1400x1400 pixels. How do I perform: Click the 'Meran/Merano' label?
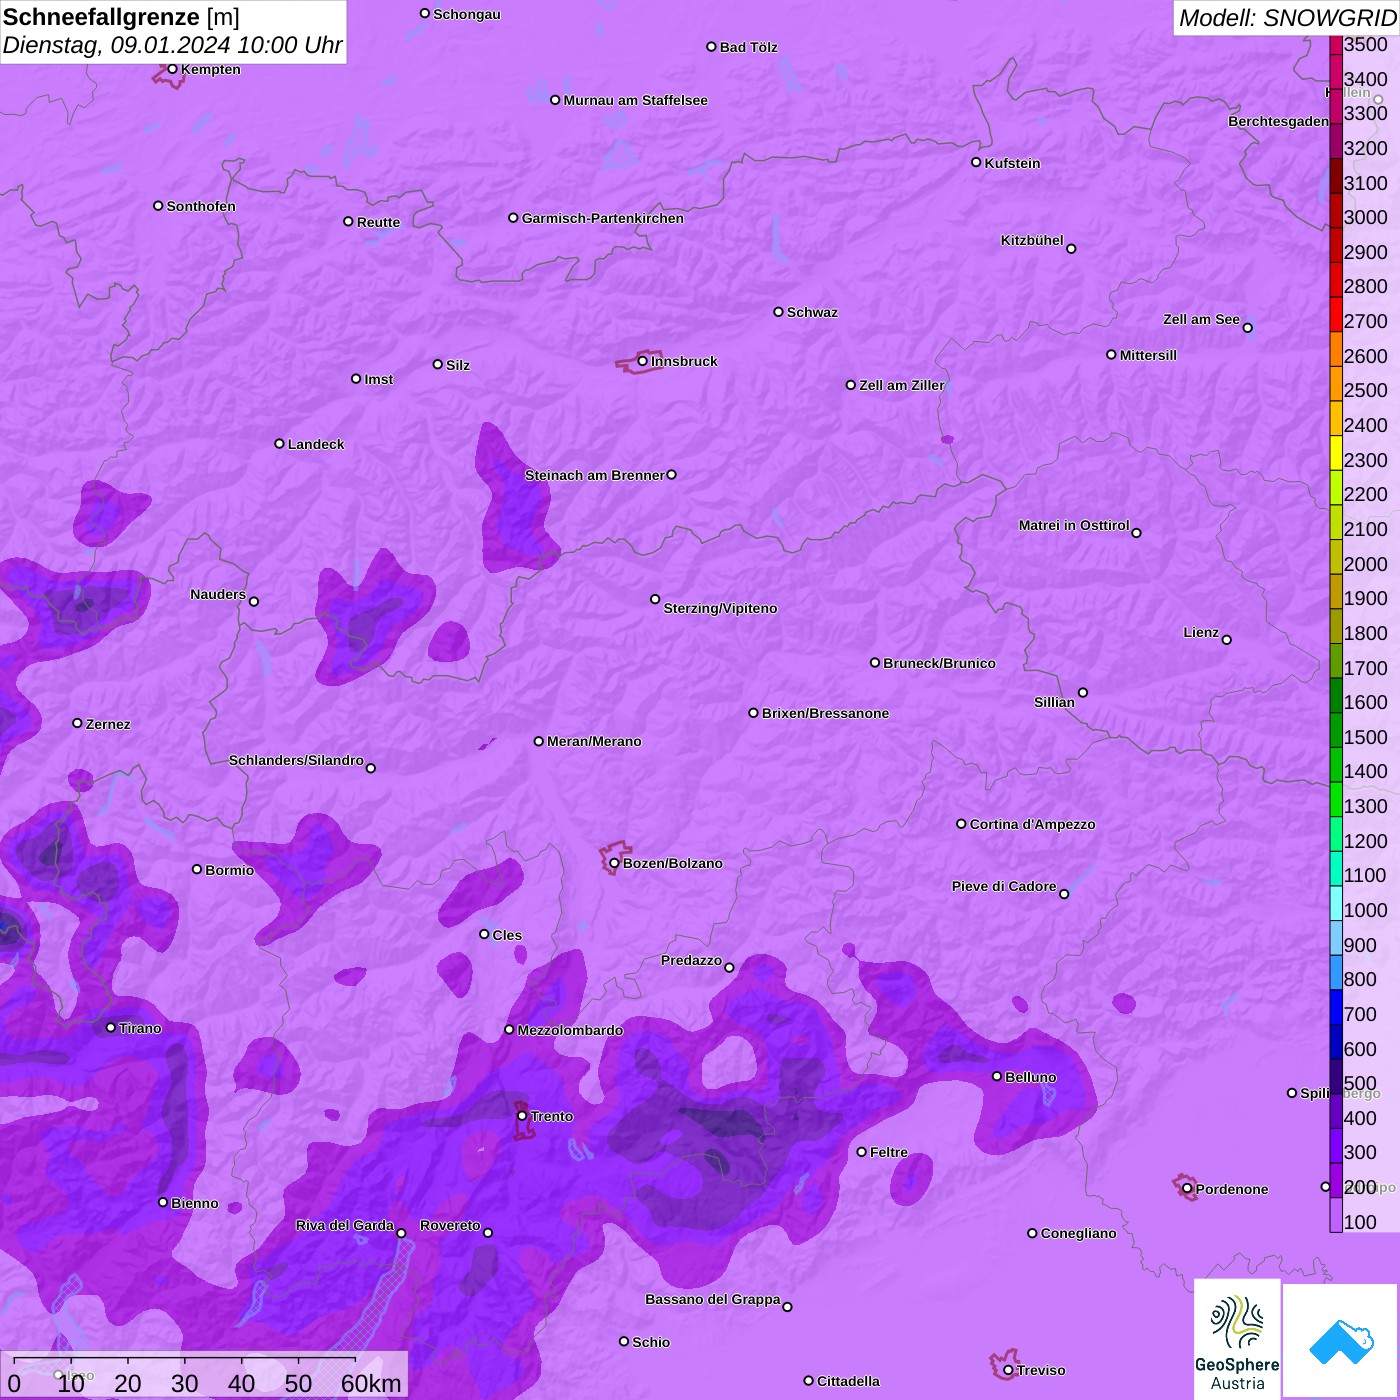point(594,741)
